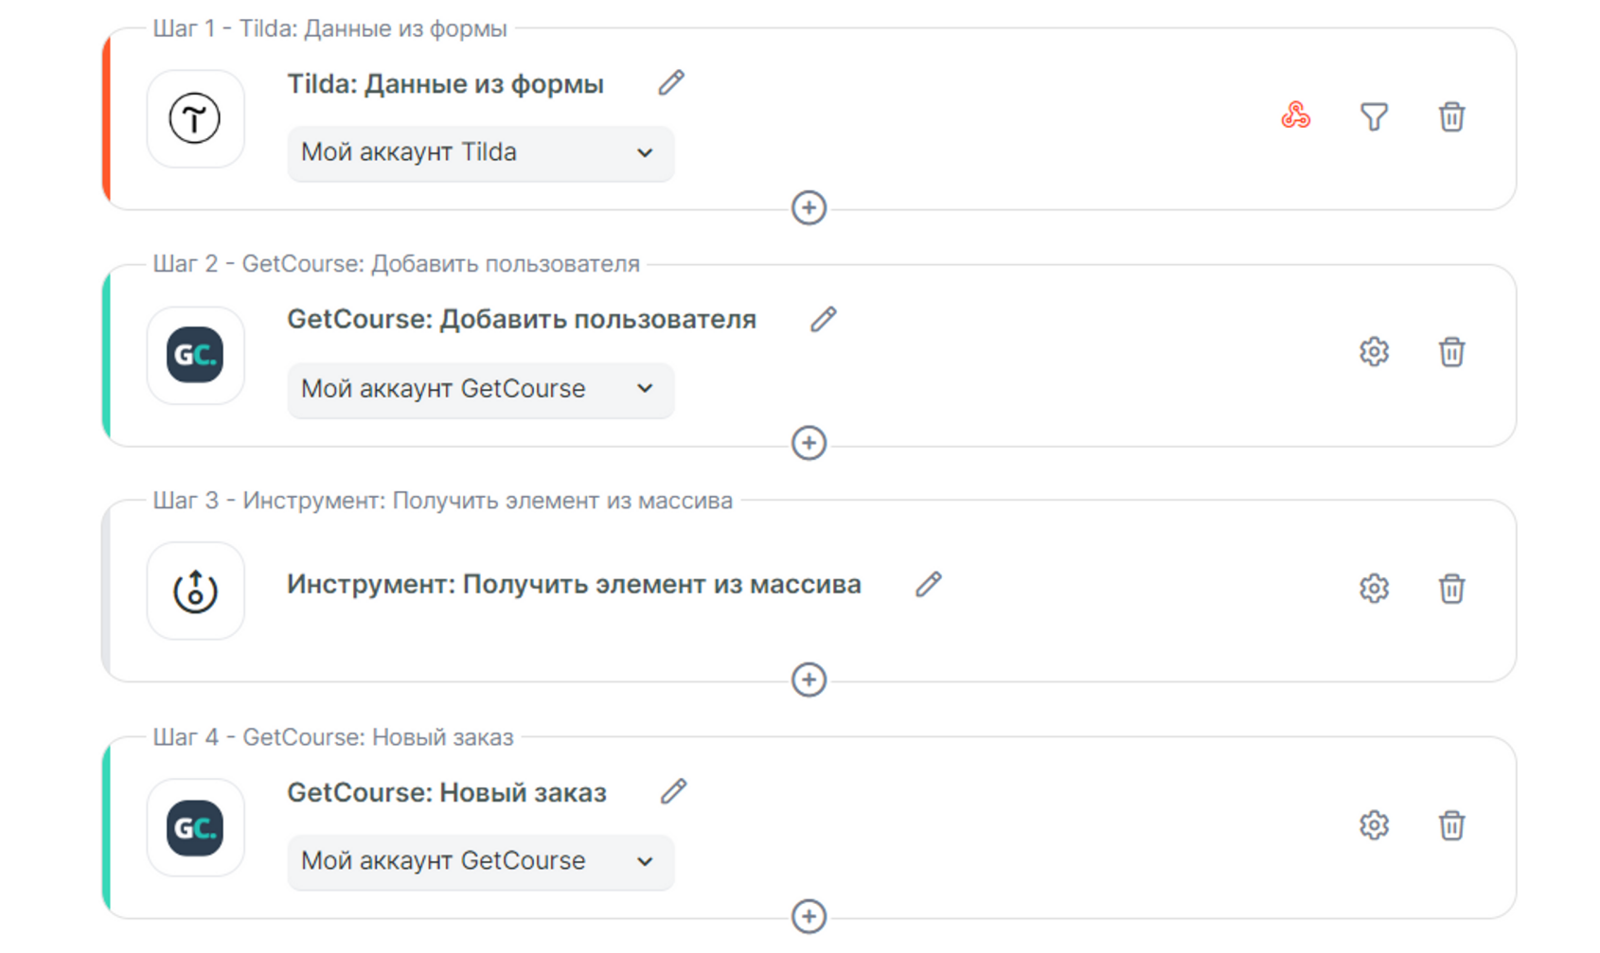Image resolution: width=1600 pixels, height=953 pixels.
Task: Open settings for the array element tool step
Action: [x=1374, y=588]
